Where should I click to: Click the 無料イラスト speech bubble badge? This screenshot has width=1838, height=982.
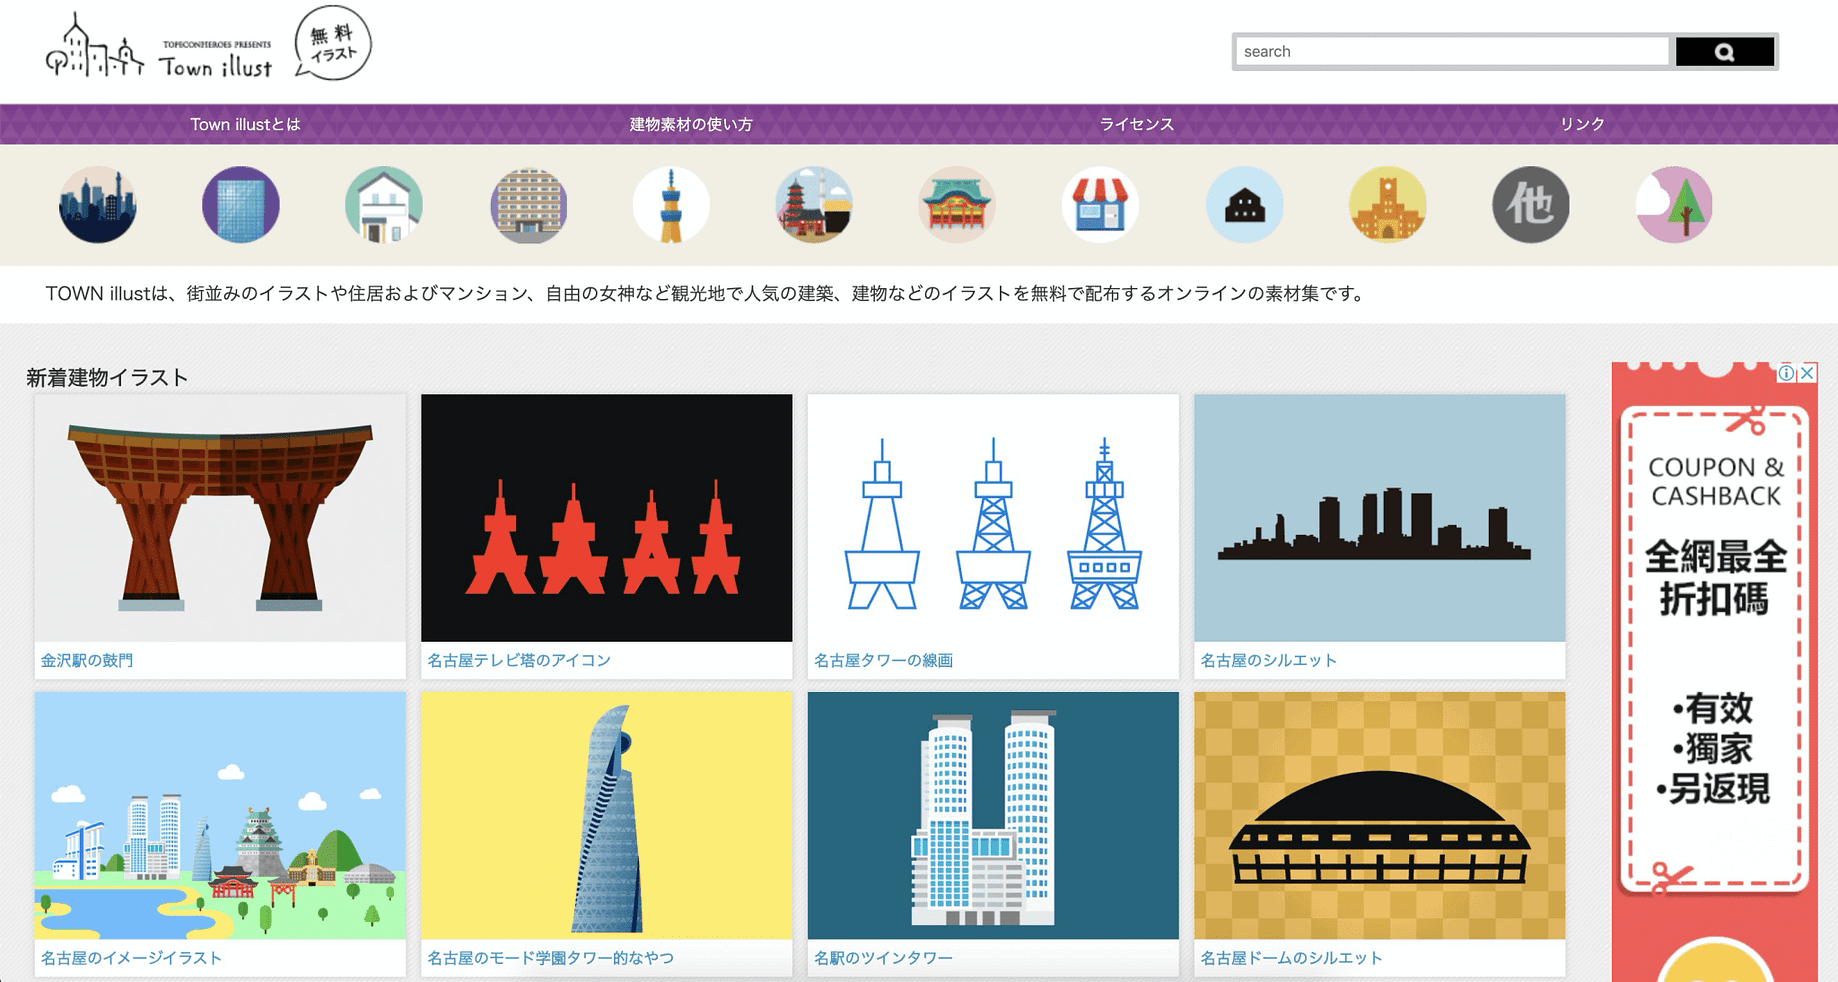coord(333,44)
